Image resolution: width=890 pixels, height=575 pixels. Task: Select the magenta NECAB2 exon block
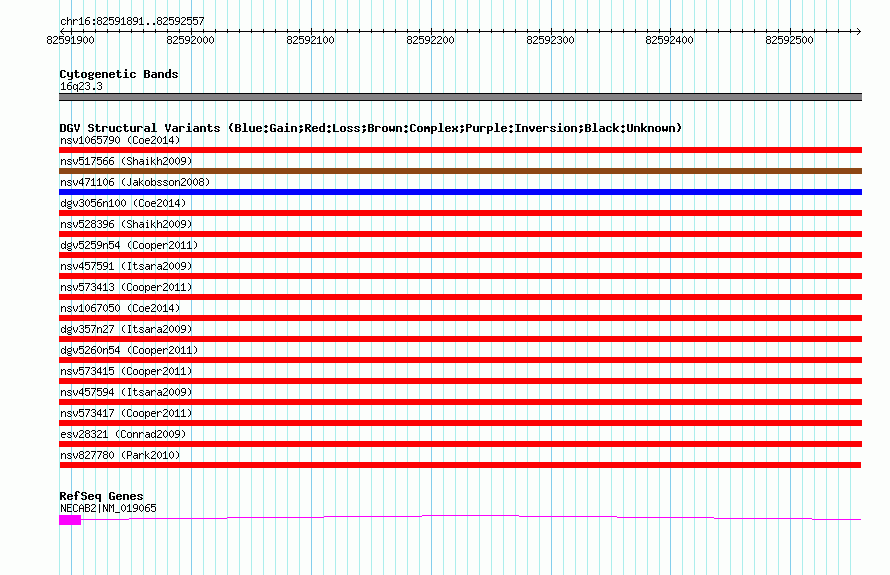(70, 520)
